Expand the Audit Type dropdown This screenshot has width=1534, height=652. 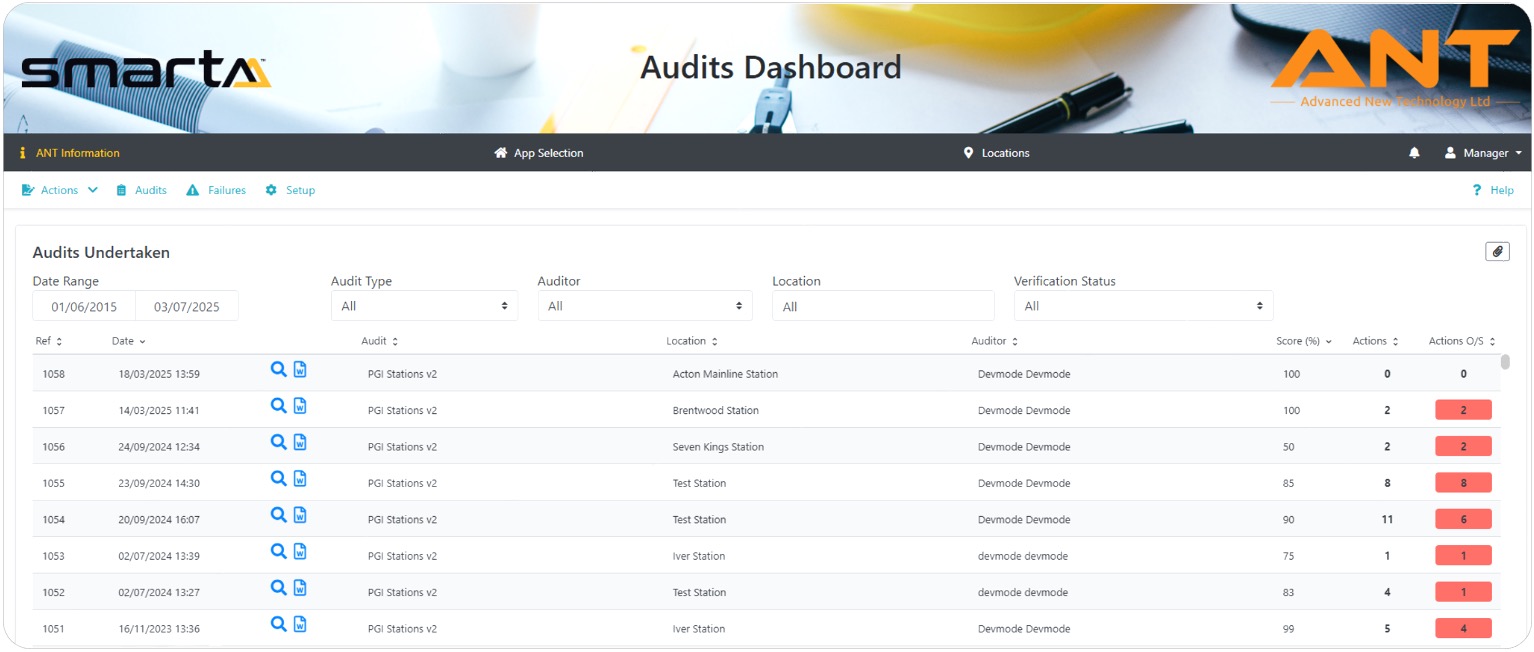coord(424,306)
